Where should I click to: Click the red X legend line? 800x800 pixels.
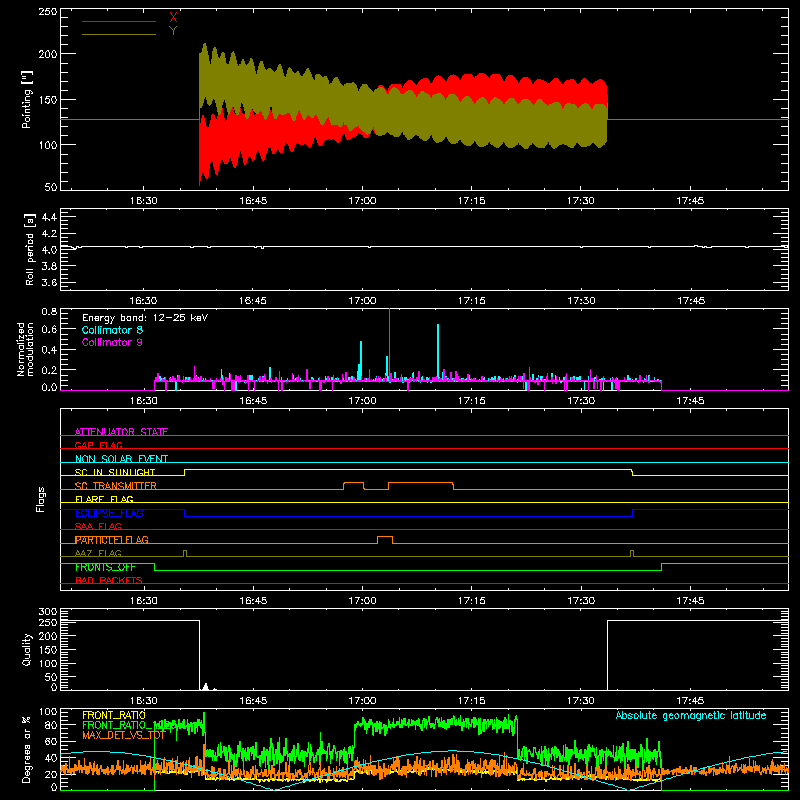click(x=118, y=21)
